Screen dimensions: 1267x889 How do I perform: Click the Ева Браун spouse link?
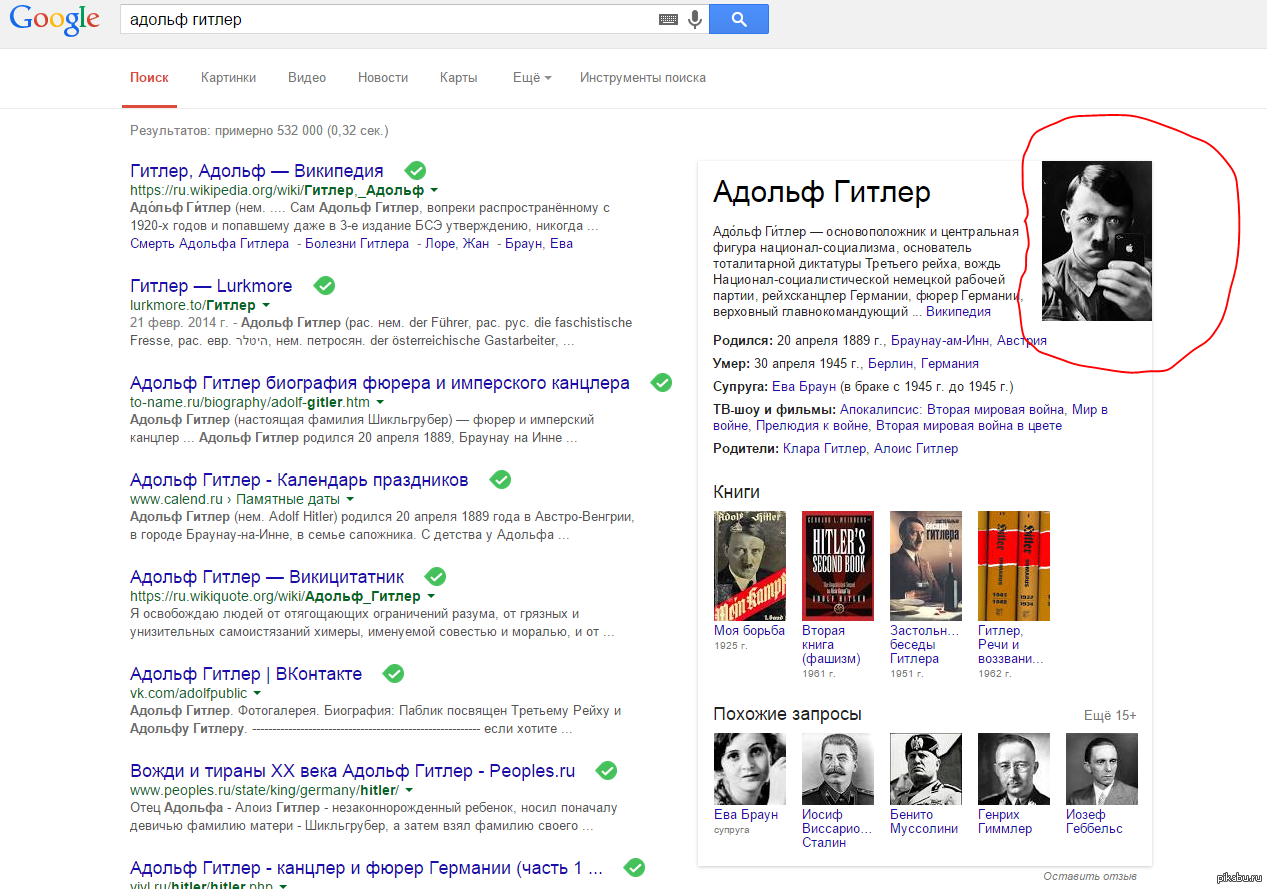pos(803,386)
